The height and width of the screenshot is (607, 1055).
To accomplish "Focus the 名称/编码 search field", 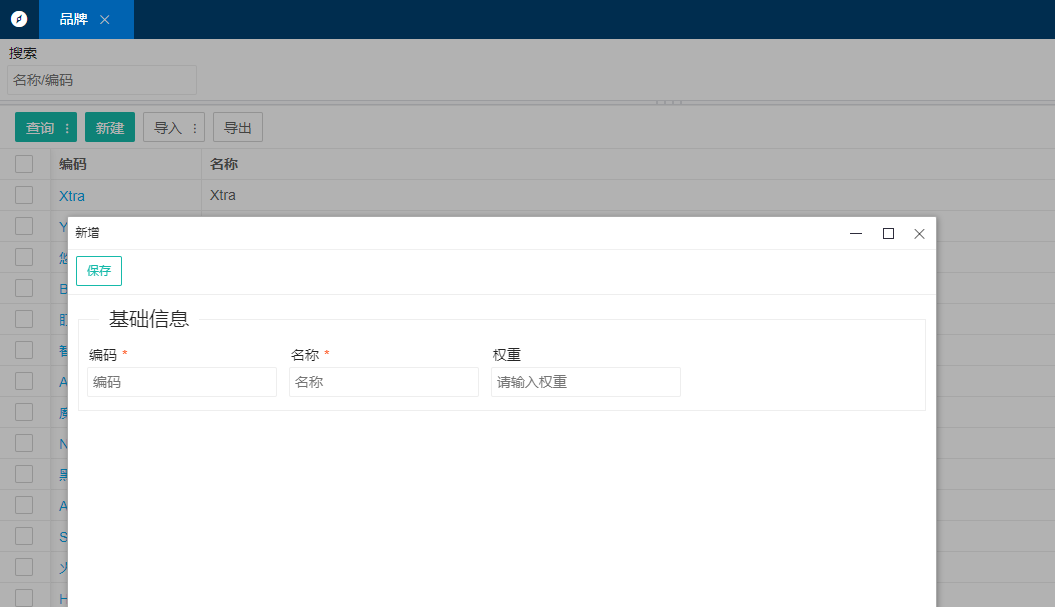I will pyautogui.click(x=102, y=80).
